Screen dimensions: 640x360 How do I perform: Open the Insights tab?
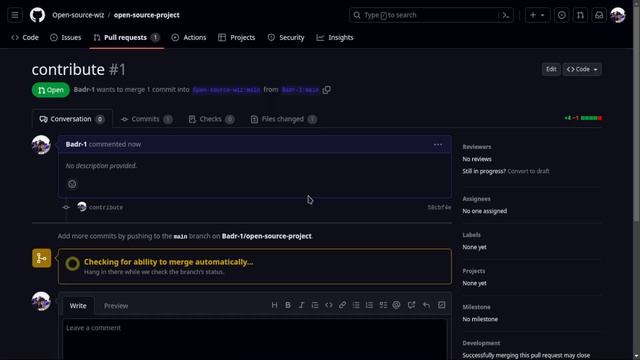pyautogui.click(x=335, y=38)
